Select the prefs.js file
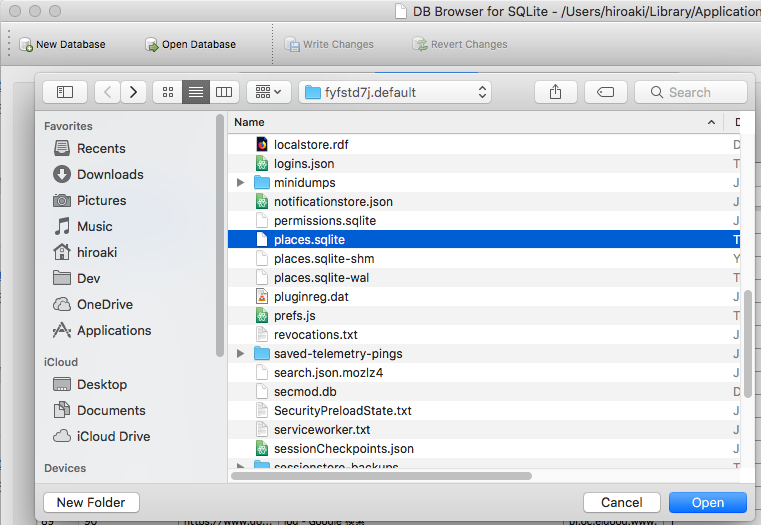Viewport: 761px width, 525px height. click(484, 315)
